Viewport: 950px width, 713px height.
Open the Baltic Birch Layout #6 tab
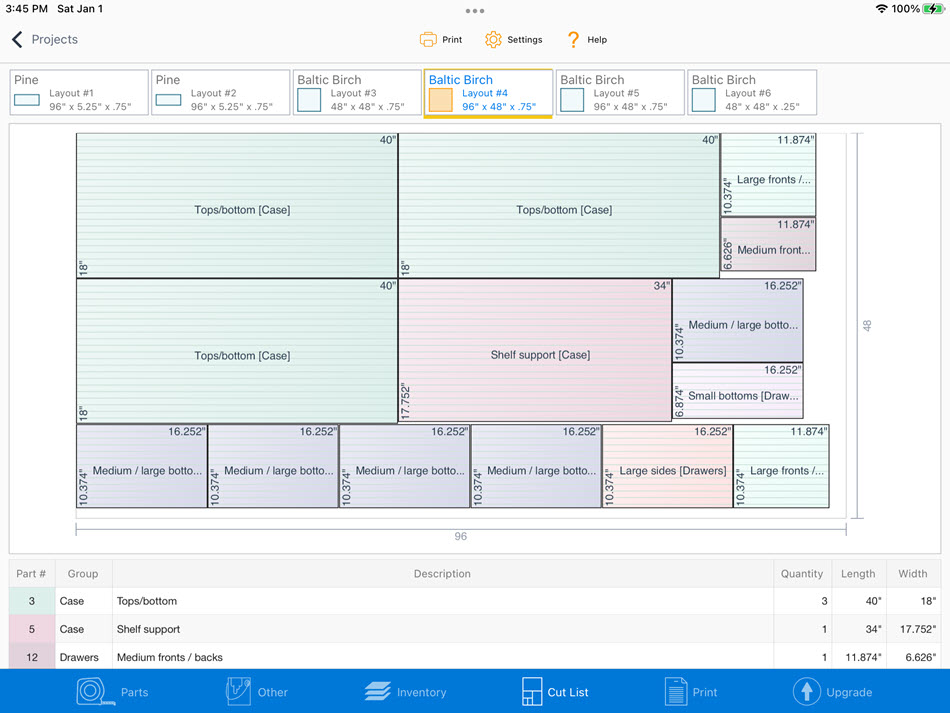coord(752,92)
